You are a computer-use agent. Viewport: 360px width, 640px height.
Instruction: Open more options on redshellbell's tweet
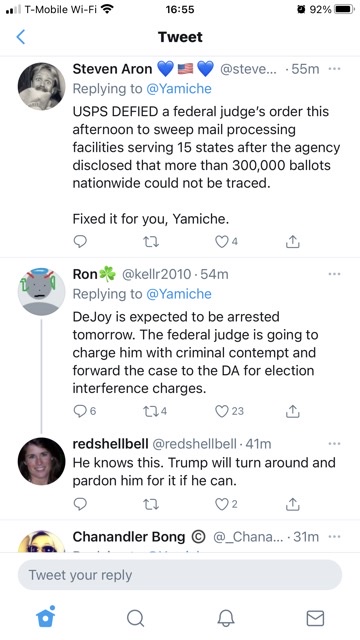334,444
